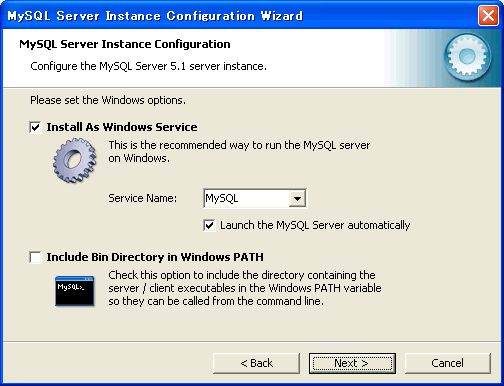
Task: Click the recommended way to run description
Action: 239,152
